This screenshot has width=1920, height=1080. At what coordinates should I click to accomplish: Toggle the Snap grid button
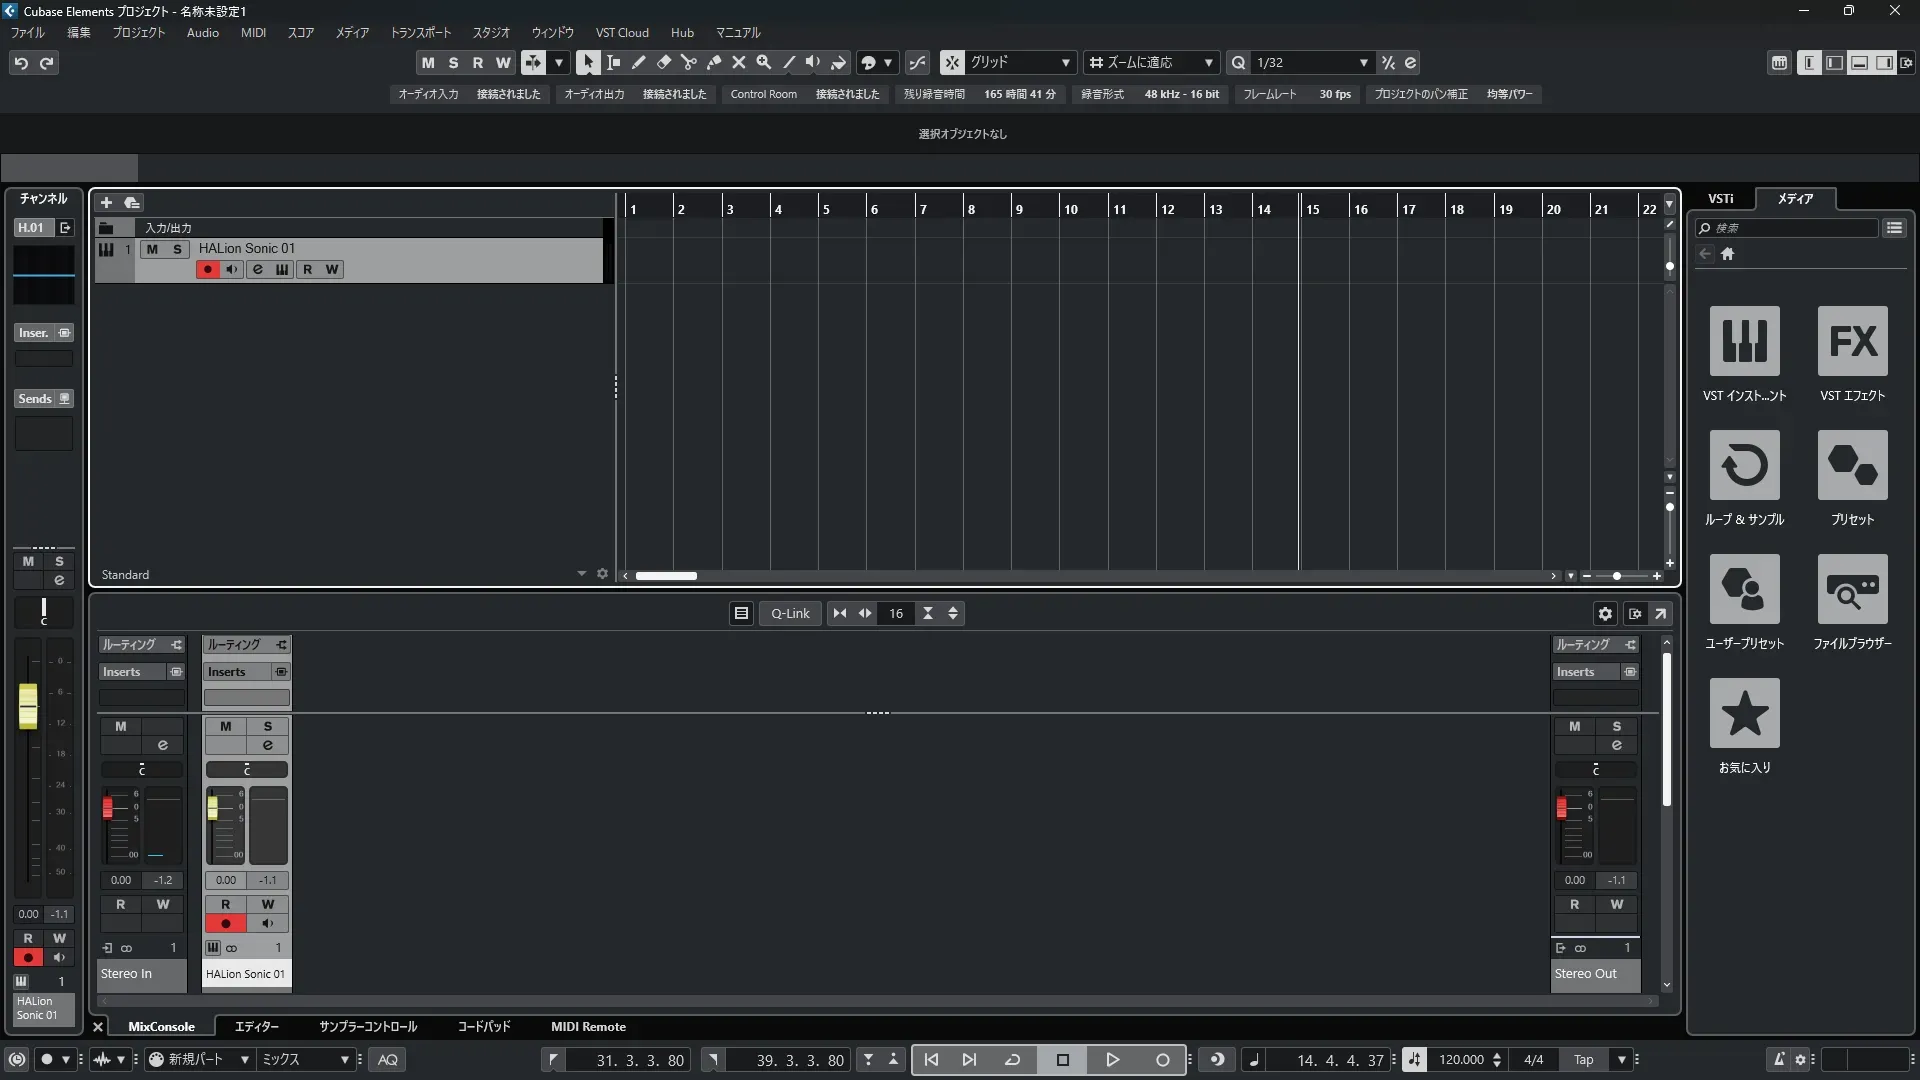[952, 62]
